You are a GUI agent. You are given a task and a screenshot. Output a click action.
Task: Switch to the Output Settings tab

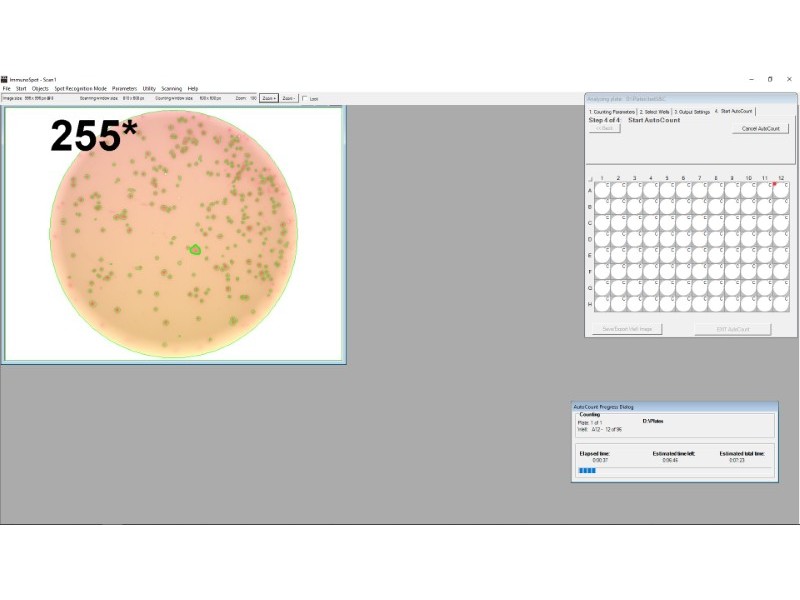coord(693,112)
